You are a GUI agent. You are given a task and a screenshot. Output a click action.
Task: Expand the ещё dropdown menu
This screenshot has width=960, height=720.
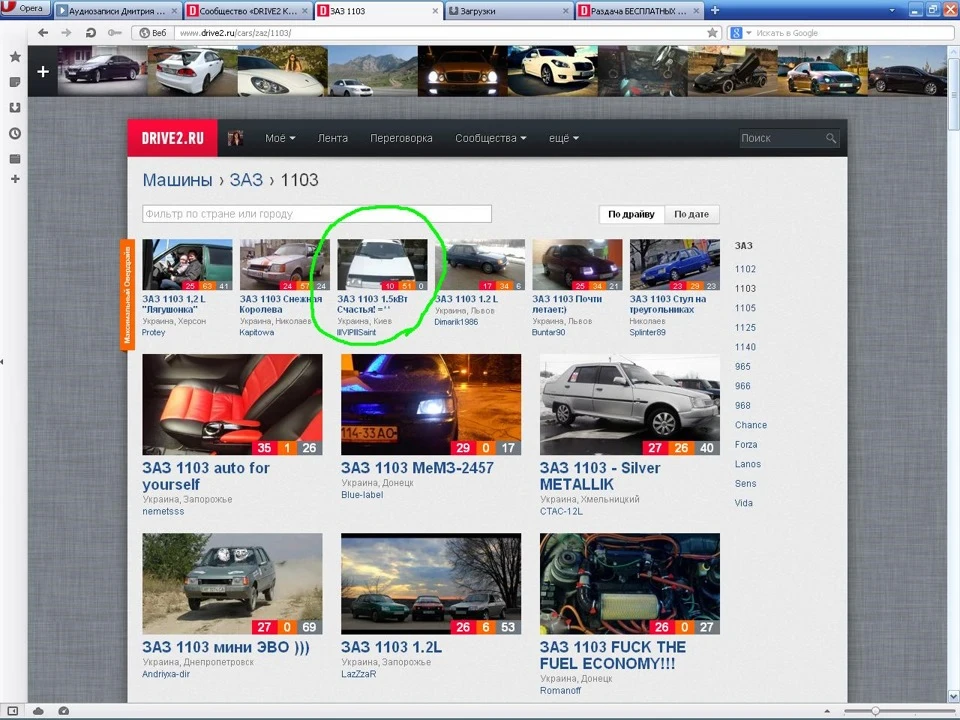pyautogui.click(x=563, y=138)
